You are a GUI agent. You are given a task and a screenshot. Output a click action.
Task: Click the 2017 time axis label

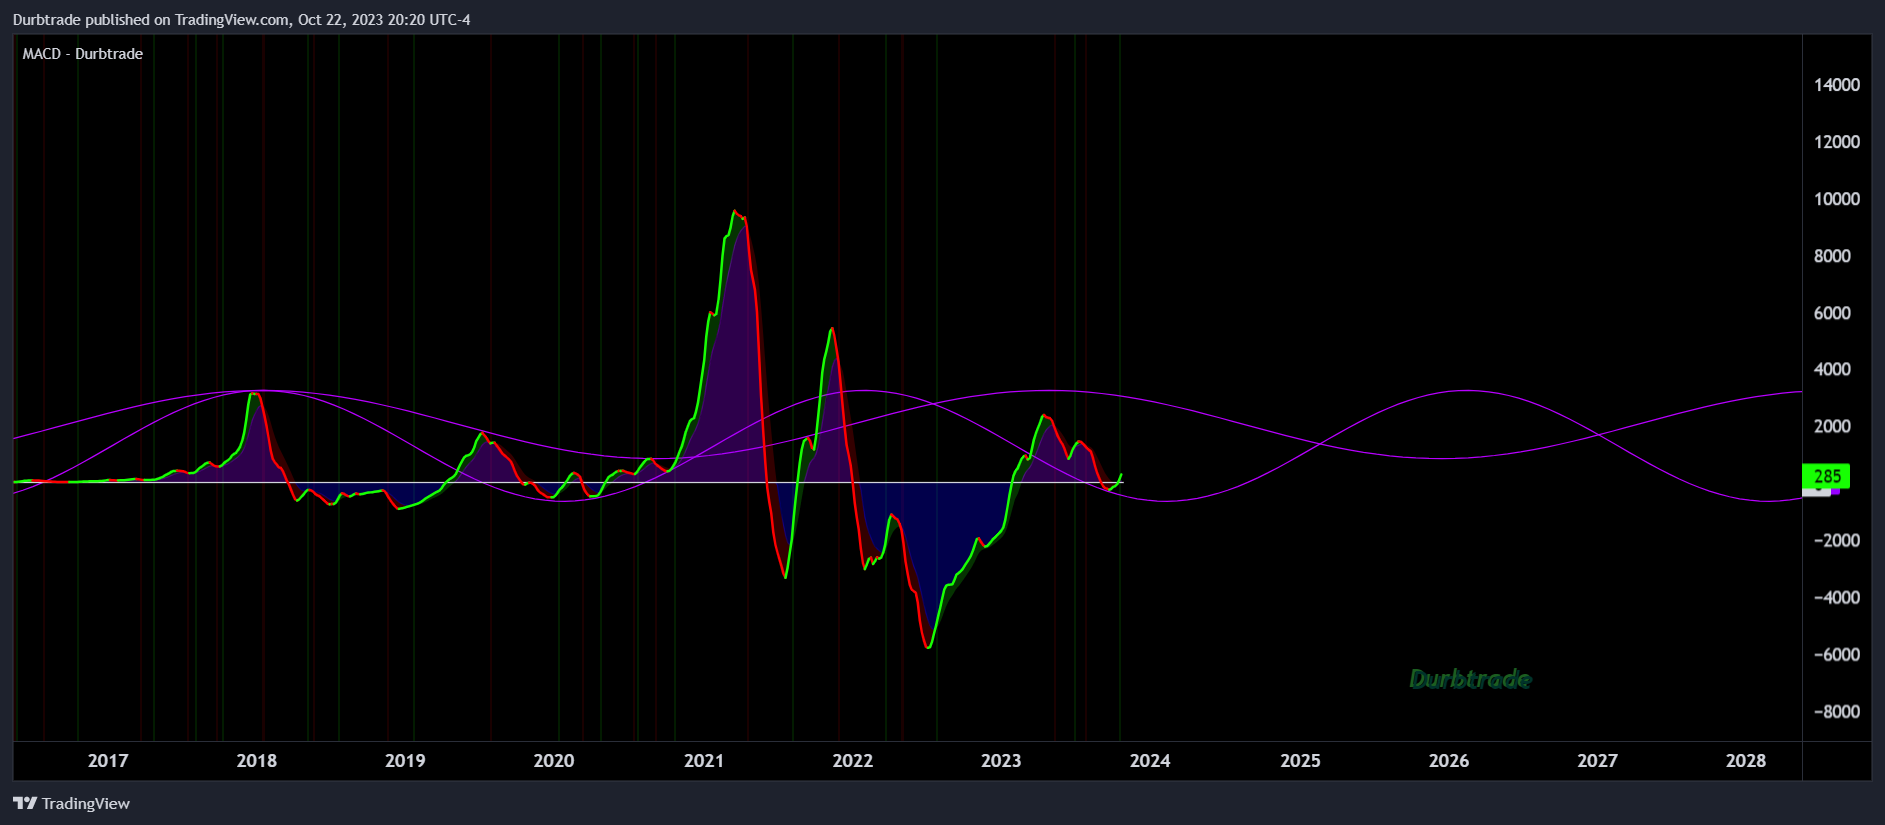108,761
